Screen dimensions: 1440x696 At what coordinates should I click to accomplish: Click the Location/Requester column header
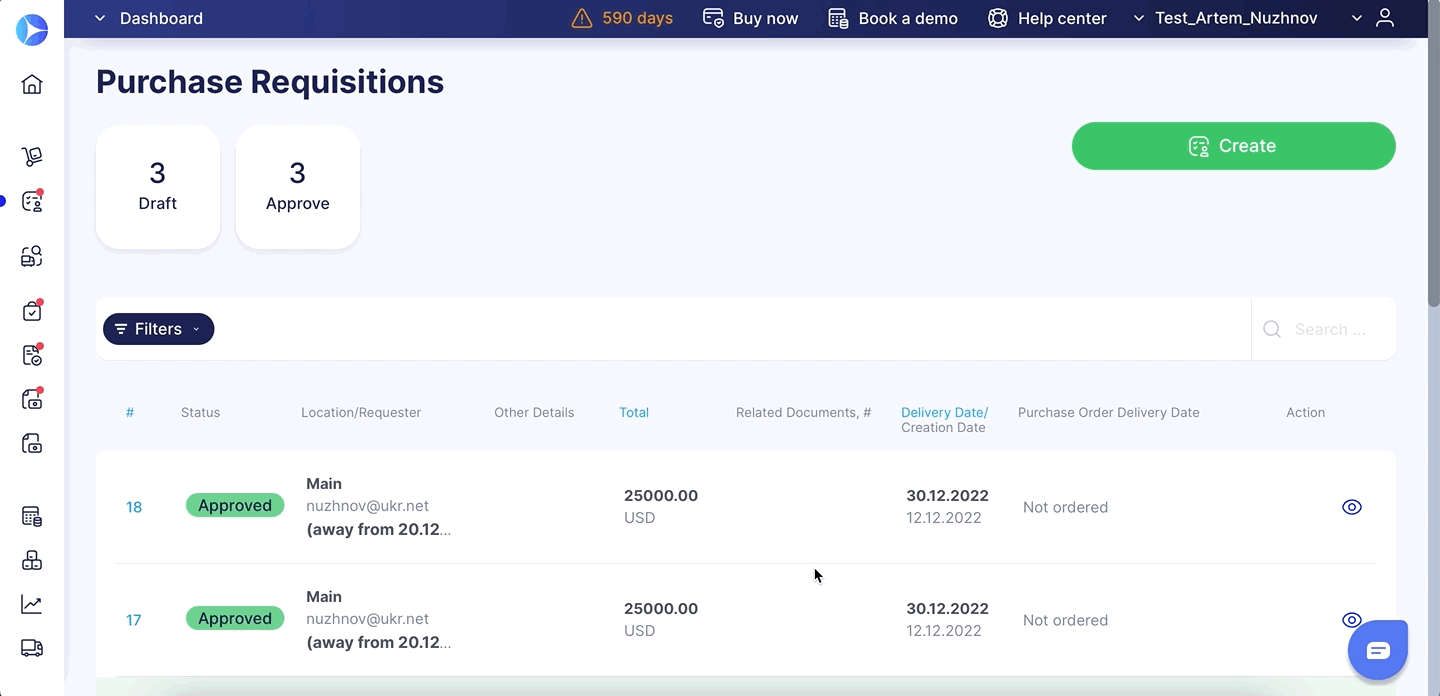[x=361, y=412]
